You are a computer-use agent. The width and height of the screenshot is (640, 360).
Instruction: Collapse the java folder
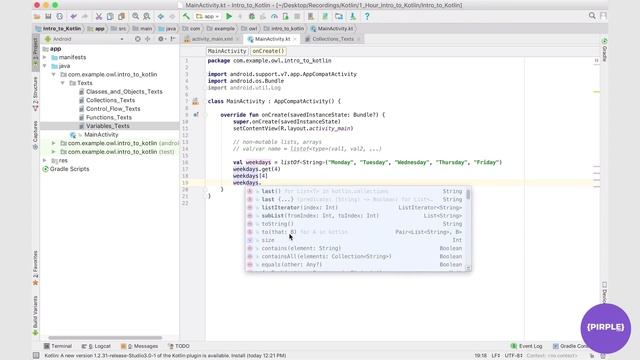tap(45, 66)
